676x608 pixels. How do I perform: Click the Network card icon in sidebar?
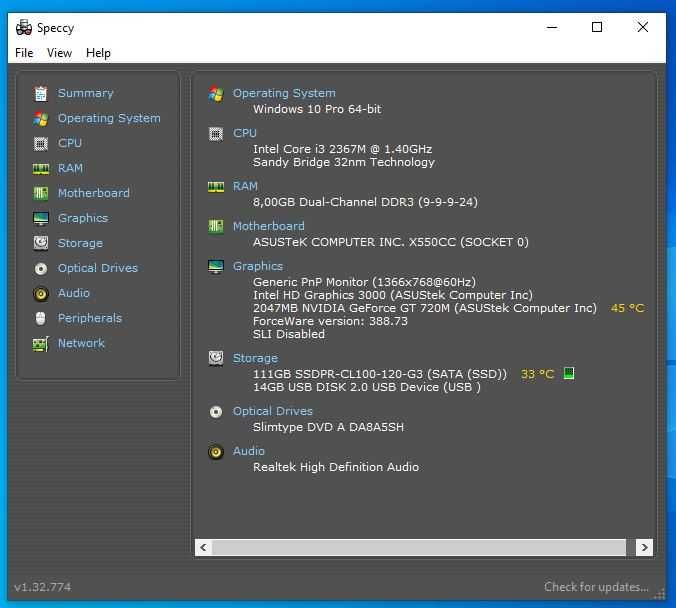point(41,344)
